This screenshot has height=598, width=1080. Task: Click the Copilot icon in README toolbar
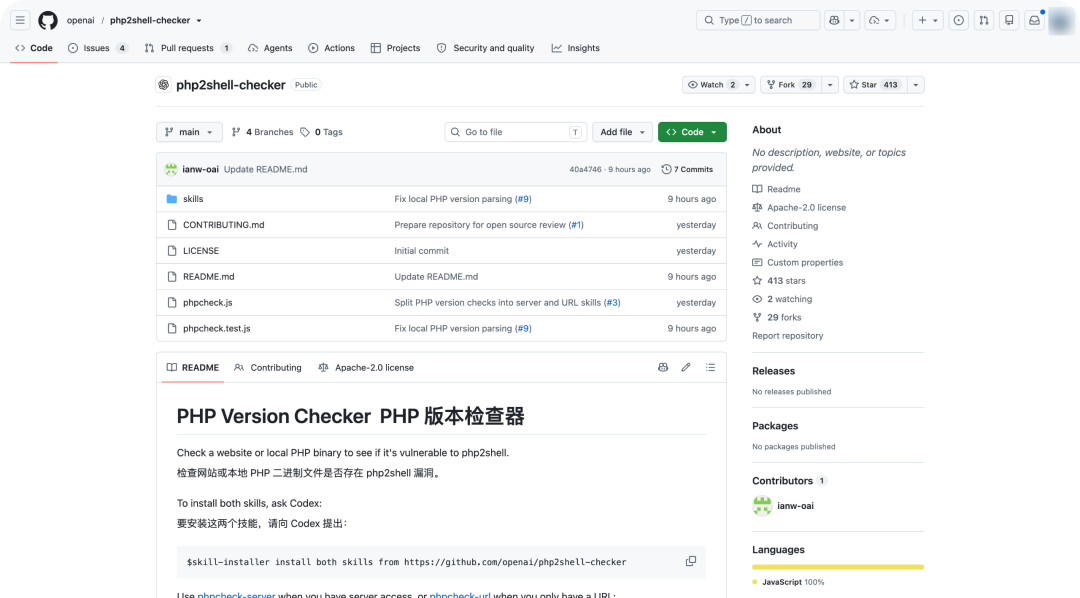663,367
